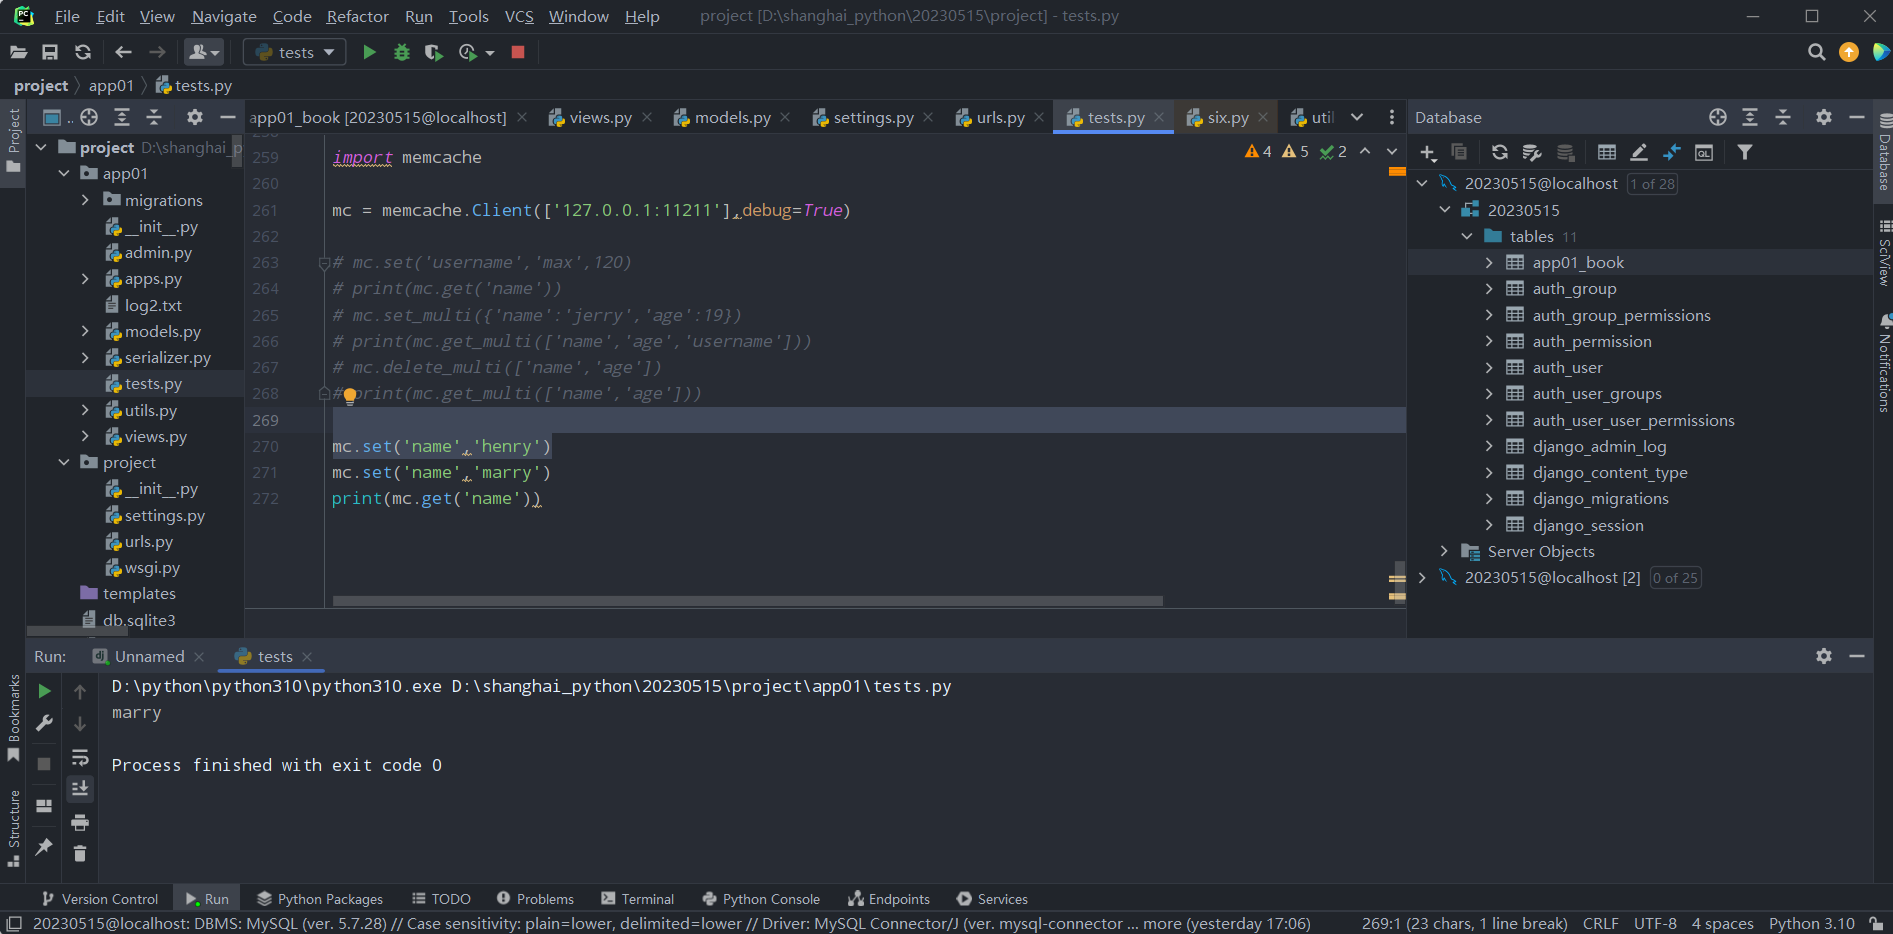
Task: Go to next highlighted error arrow
Action: tap(1391, 152)
